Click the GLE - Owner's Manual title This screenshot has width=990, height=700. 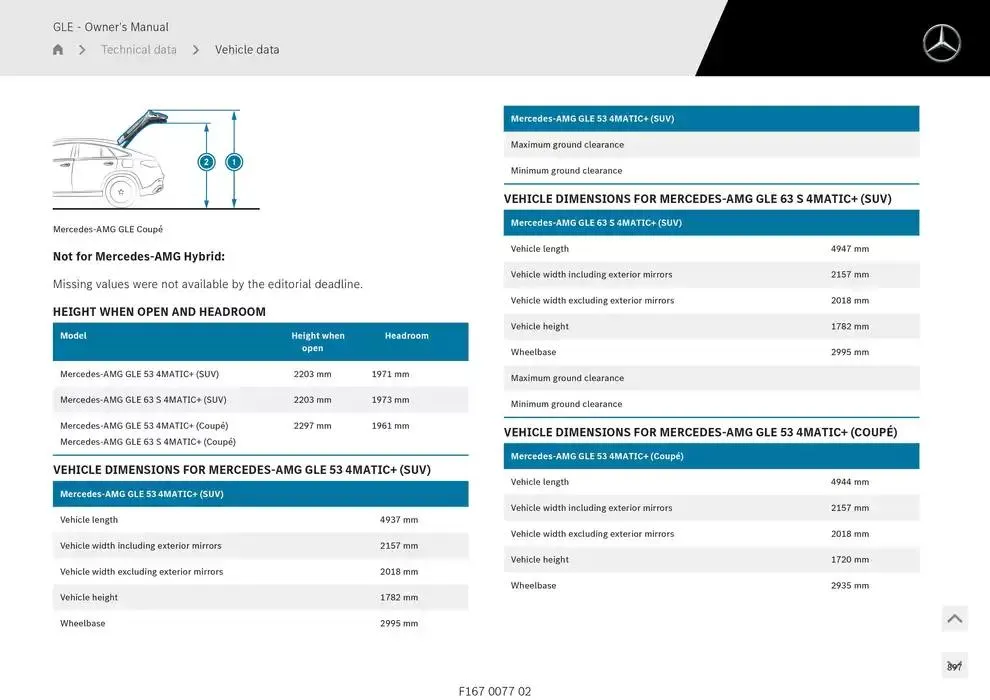pos(111,27)
